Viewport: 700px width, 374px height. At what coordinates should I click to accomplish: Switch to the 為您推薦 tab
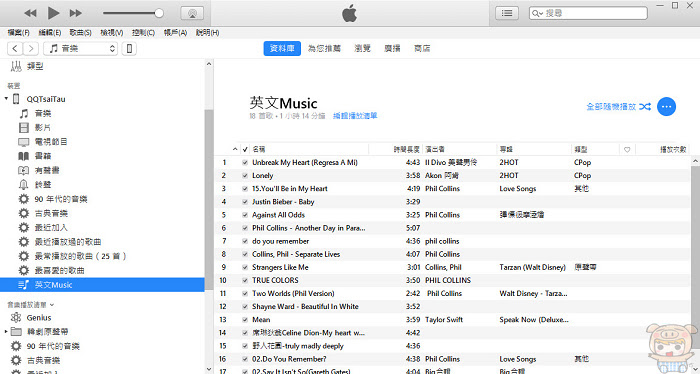click(x=324, y=49)
